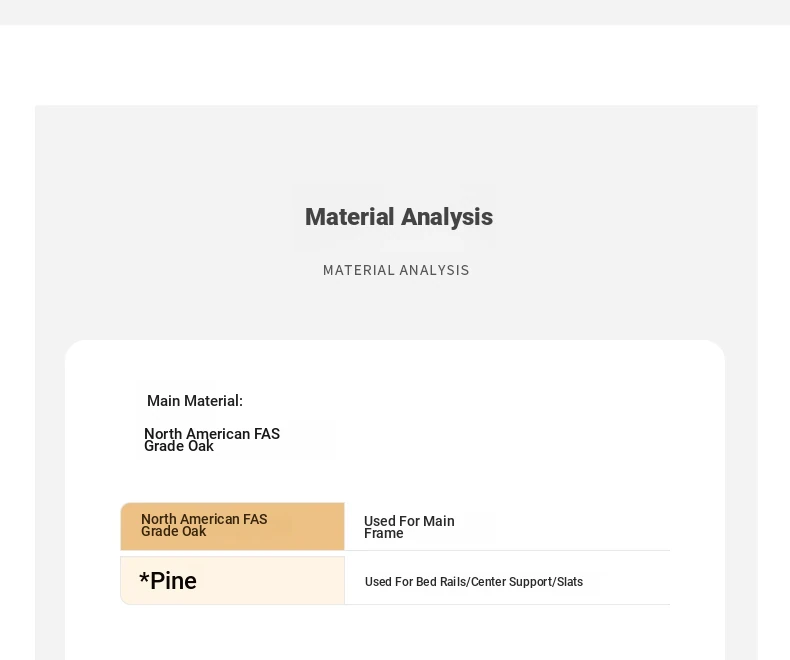This screenshot has width=790, height=660.
Task: Click the Main Material: label
Action: 195,401
